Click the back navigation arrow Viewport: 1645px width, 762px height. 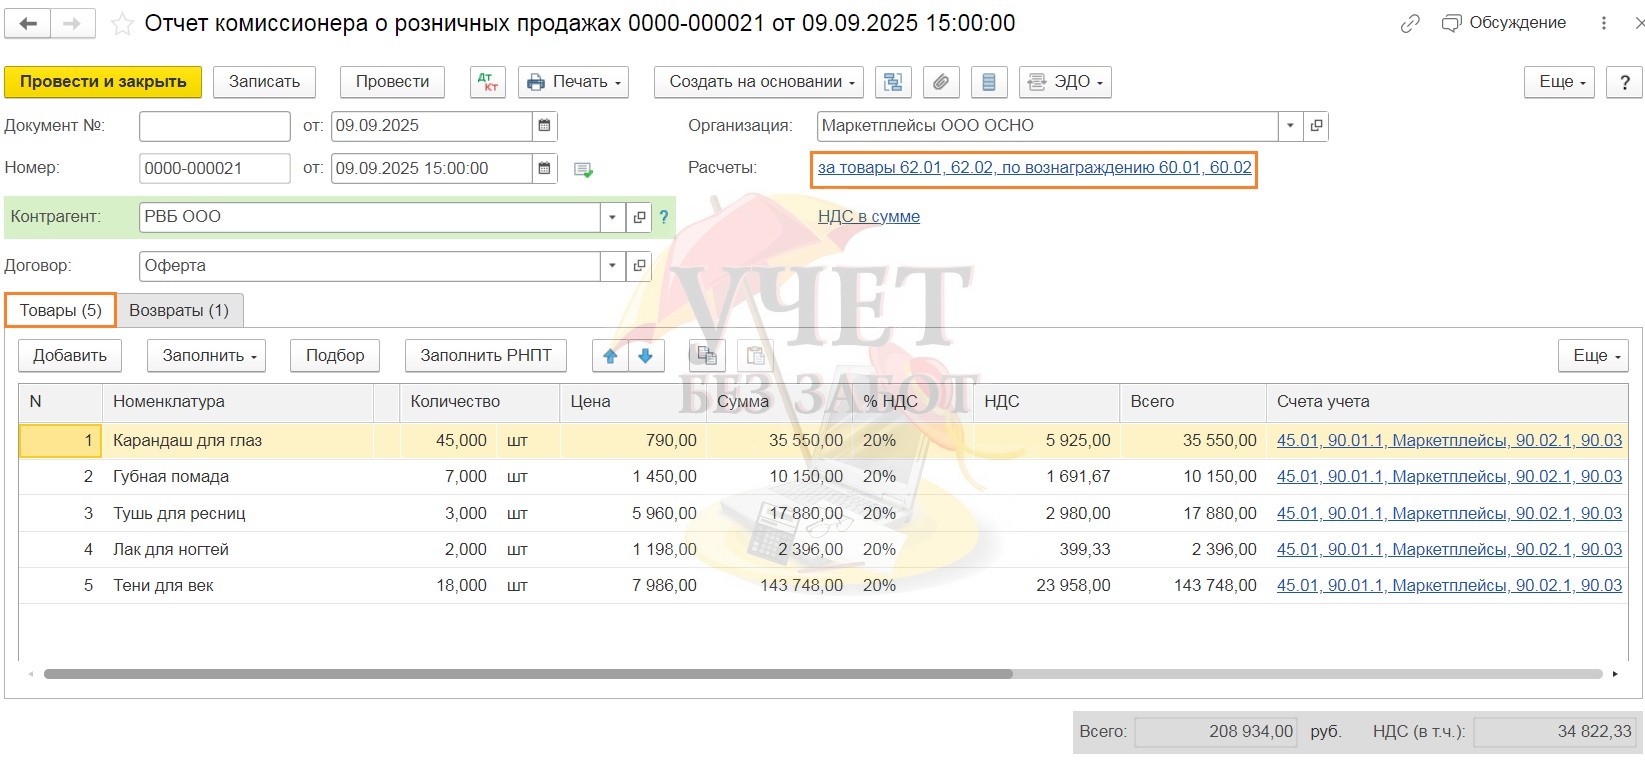point(28,24)
